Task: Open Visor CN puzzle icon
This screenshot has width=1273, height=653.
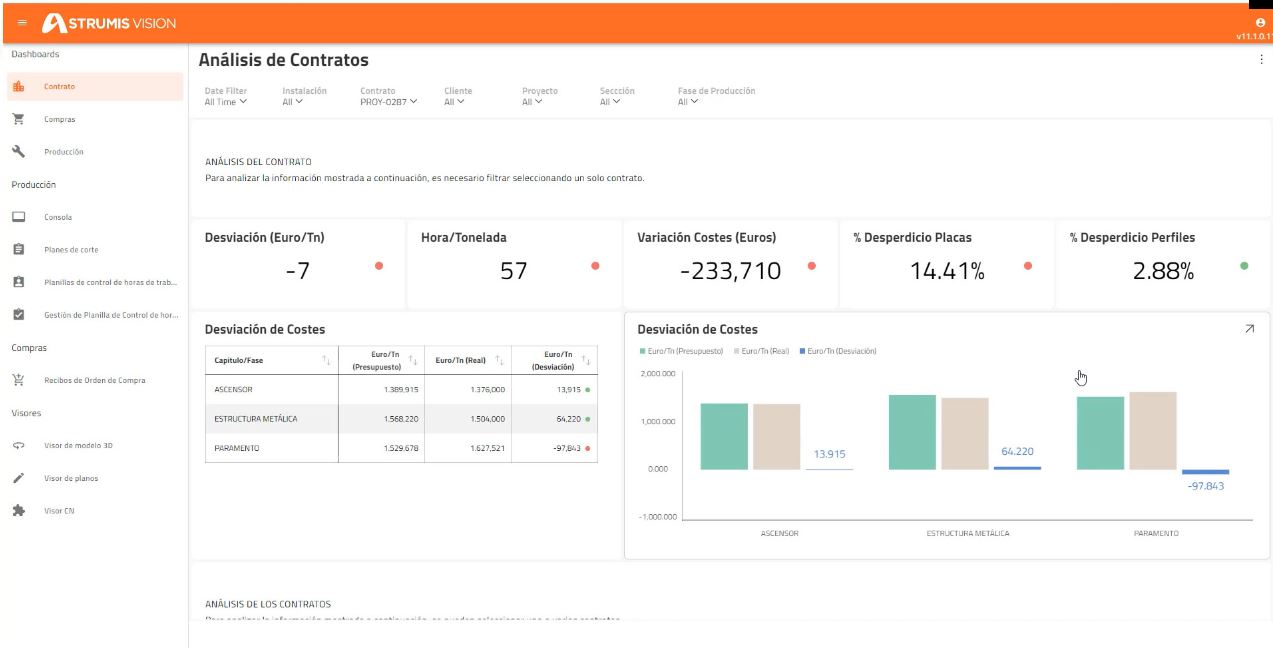Action: (18, 510)
